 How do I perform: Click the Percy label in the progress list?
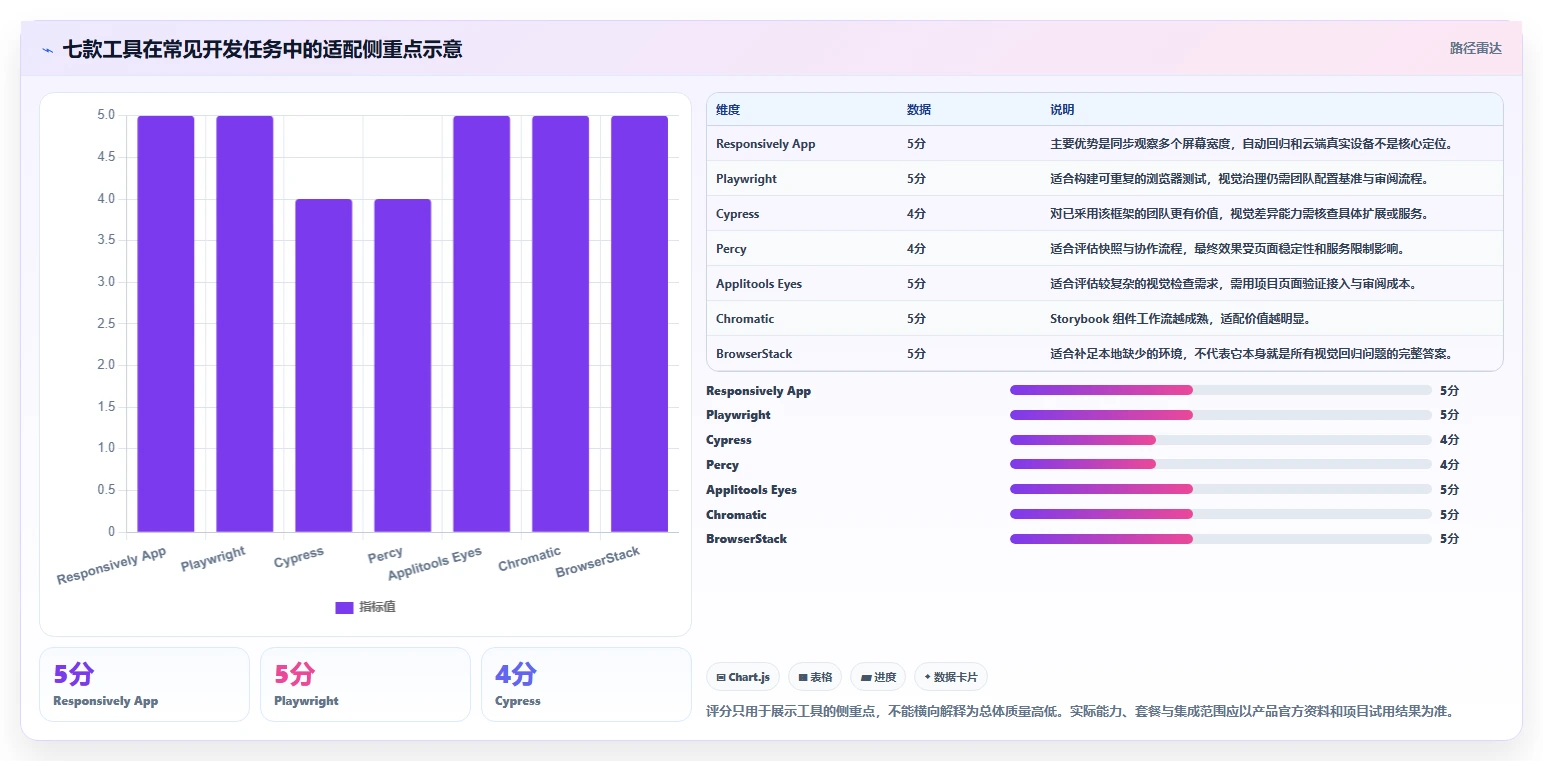pyautogui.click(x=722, y=465)
